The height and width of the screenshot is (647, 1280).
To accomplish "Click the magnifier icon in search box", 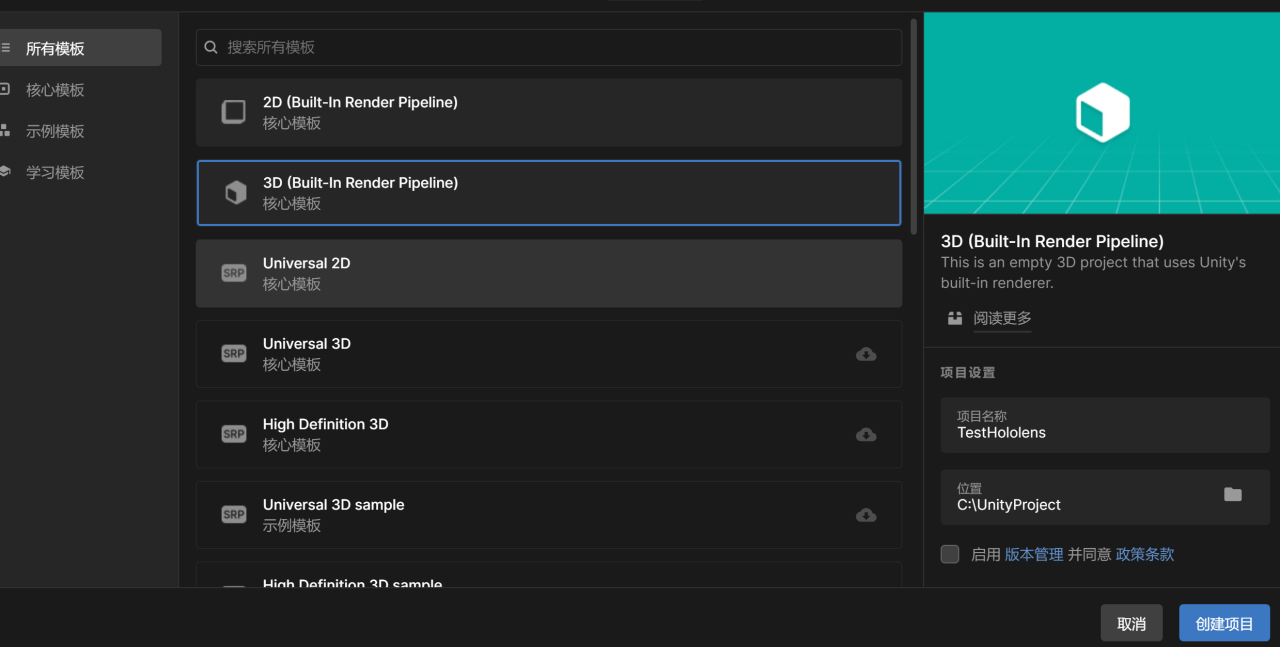I will click(211, 47).
